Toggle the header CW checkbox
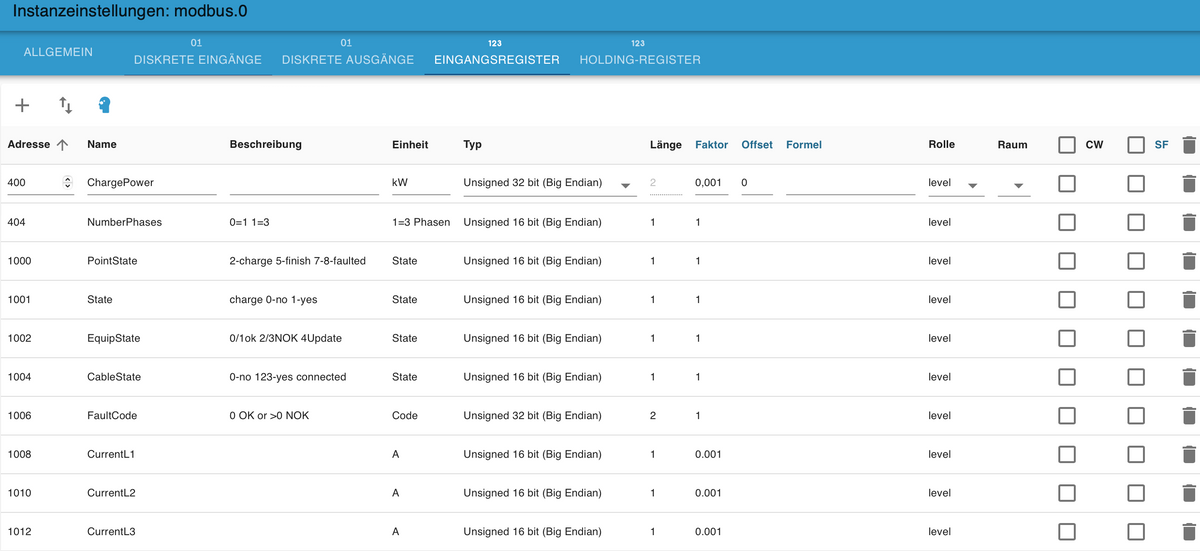Viewport: 1200px width, 551px height. (1067, 145)
